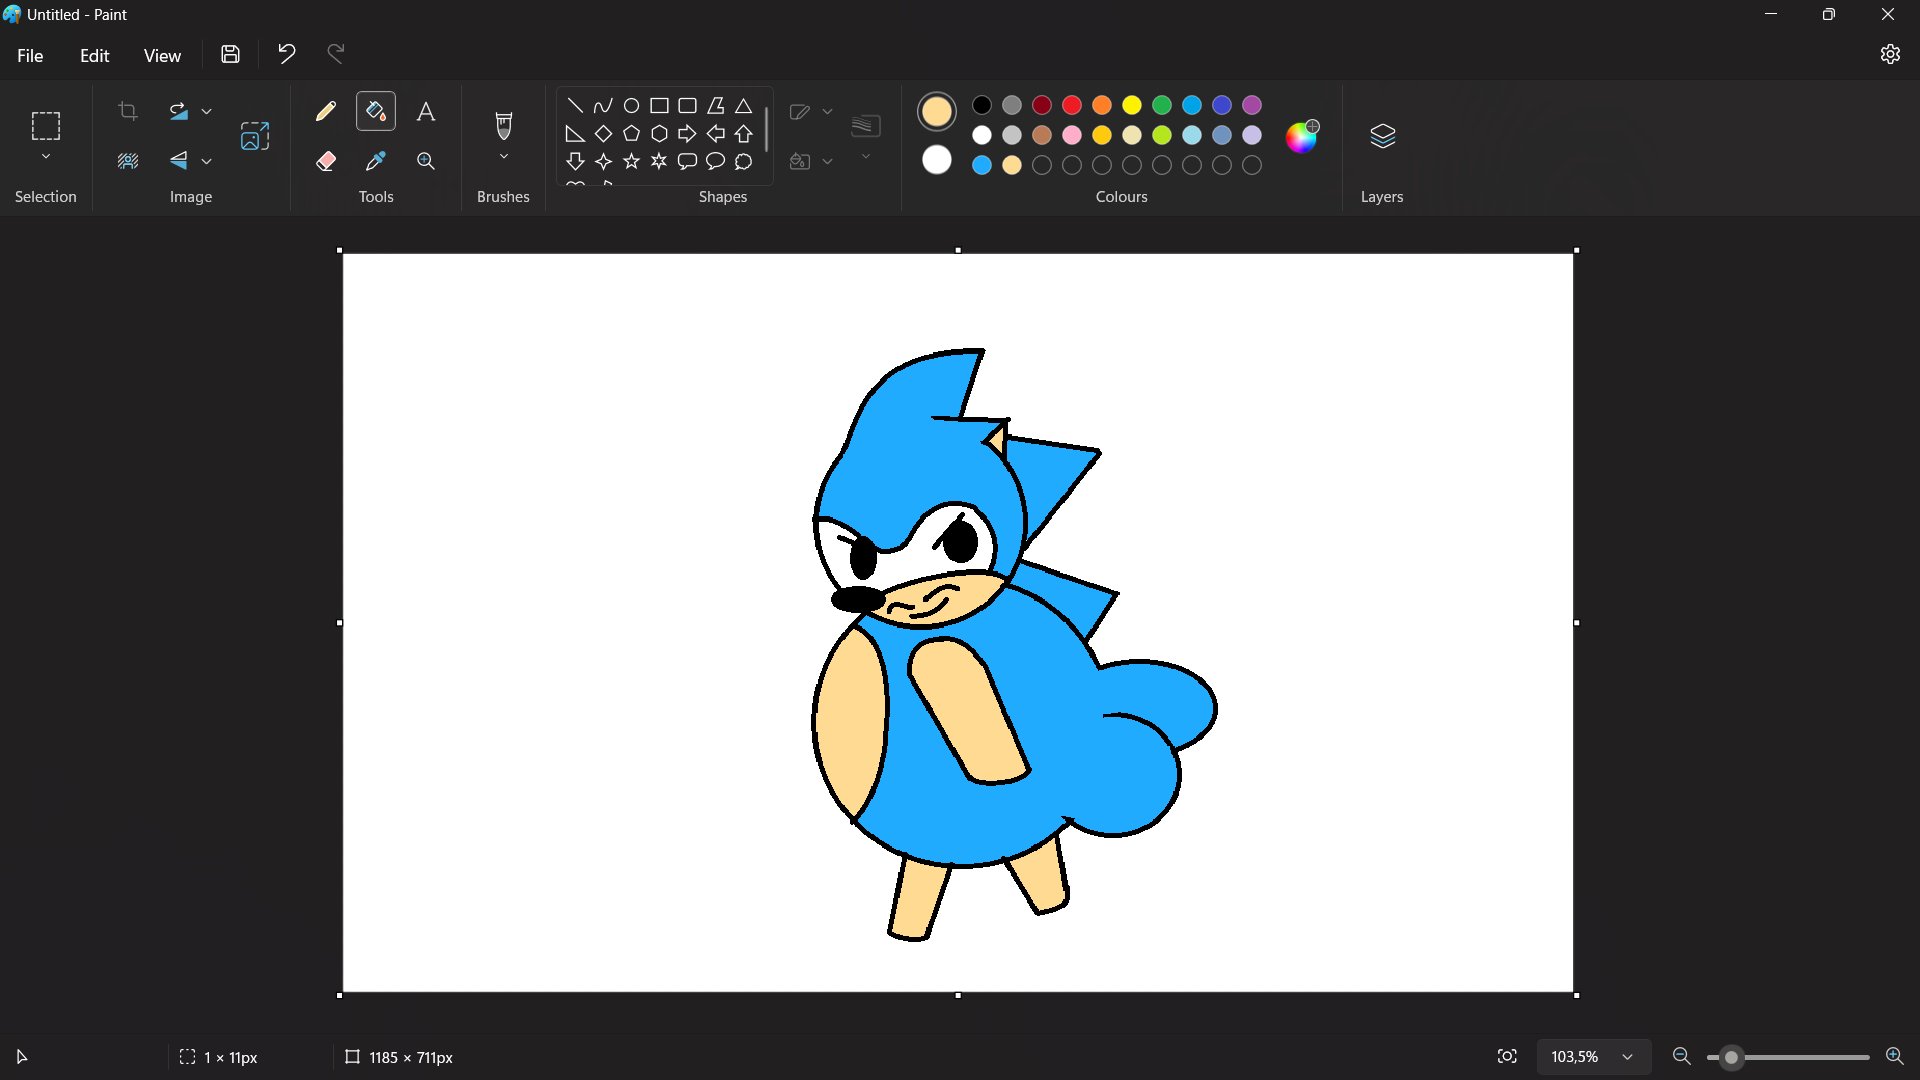Click the Crop image icon
The width and height of the screenshot is (1920, 1080).
pos(128,111)
